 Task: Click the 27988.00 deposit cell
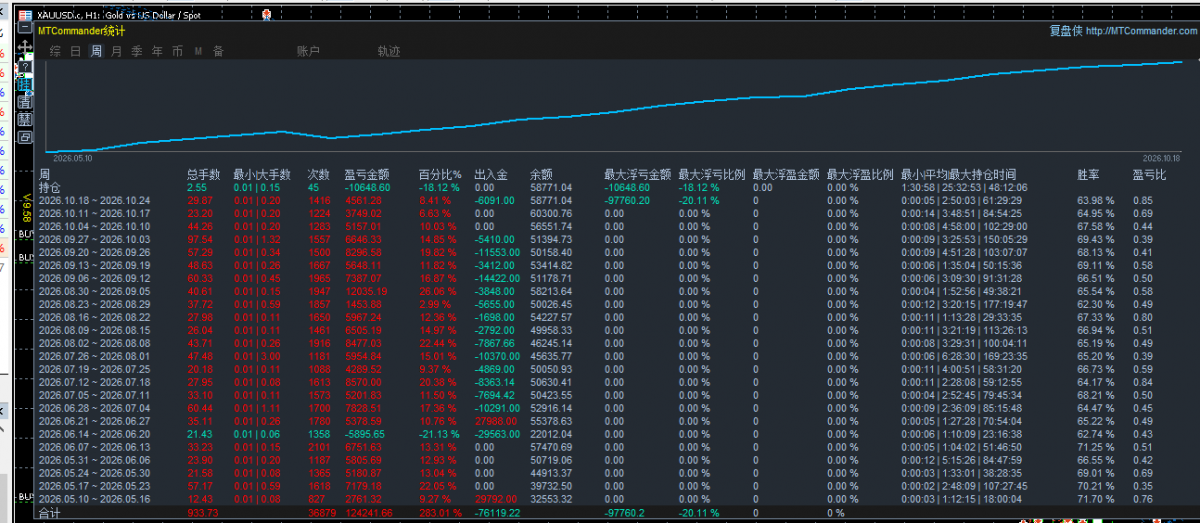point(494,421)
